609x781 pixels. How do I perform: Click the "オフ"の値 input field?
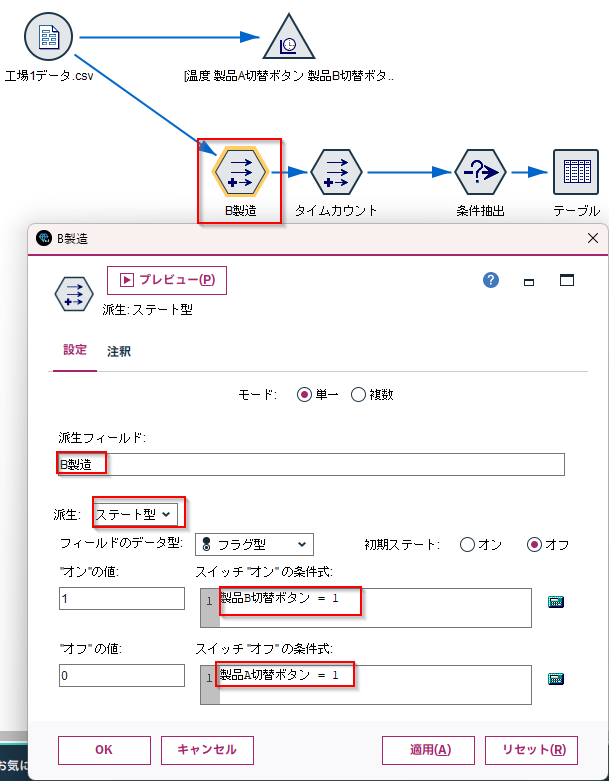pos(122,675)
